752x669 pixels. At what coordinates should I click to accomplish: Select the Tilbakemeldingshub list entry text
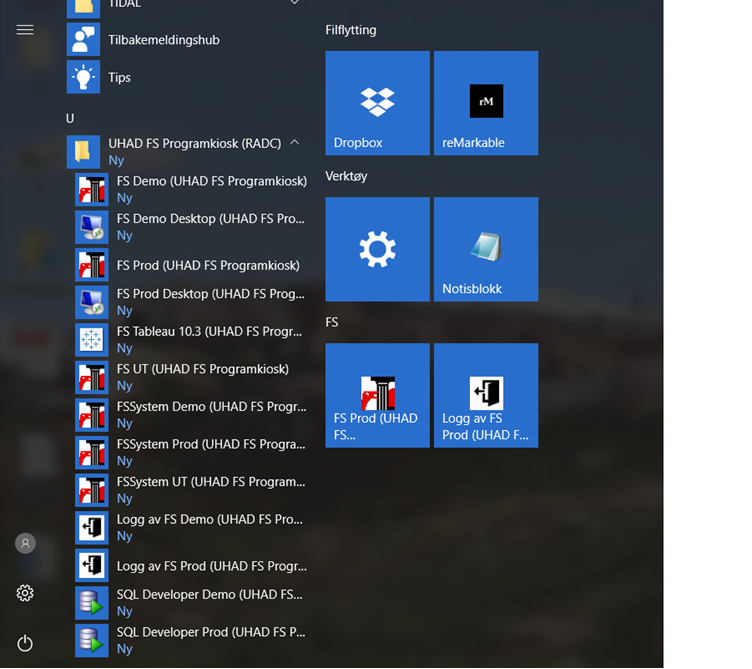pos(164,40)
